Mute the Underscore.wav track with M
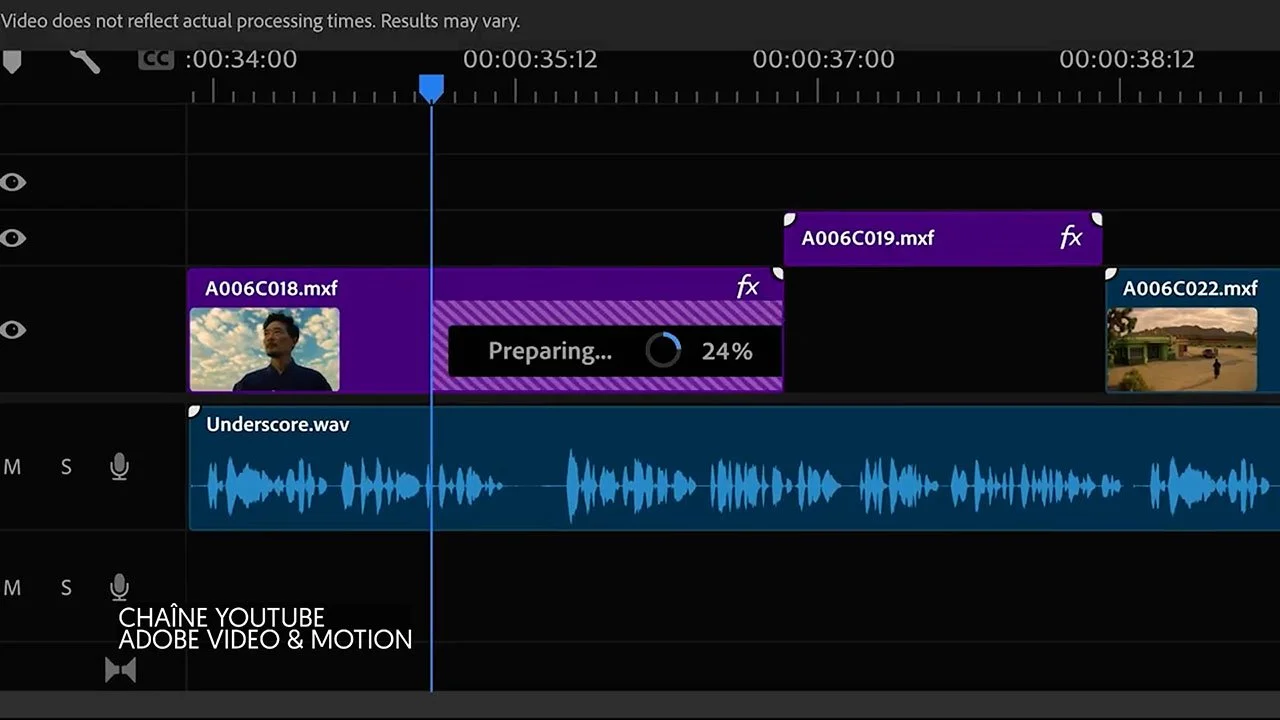The image size is (1280, 720). (12, 467)
